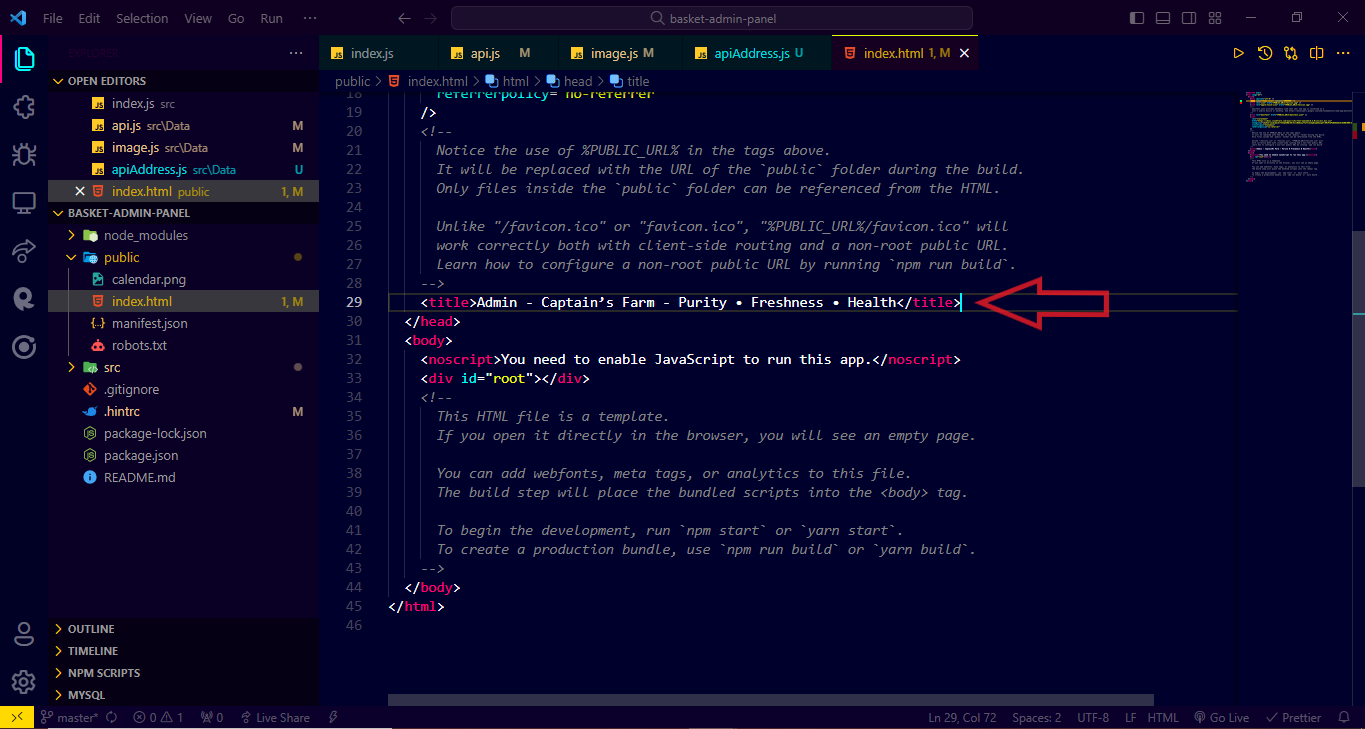Image resolution: width=1365 pixels, height=729 pixels.
Task: Switch to the image.js editor tab
Action: [620, 53]
